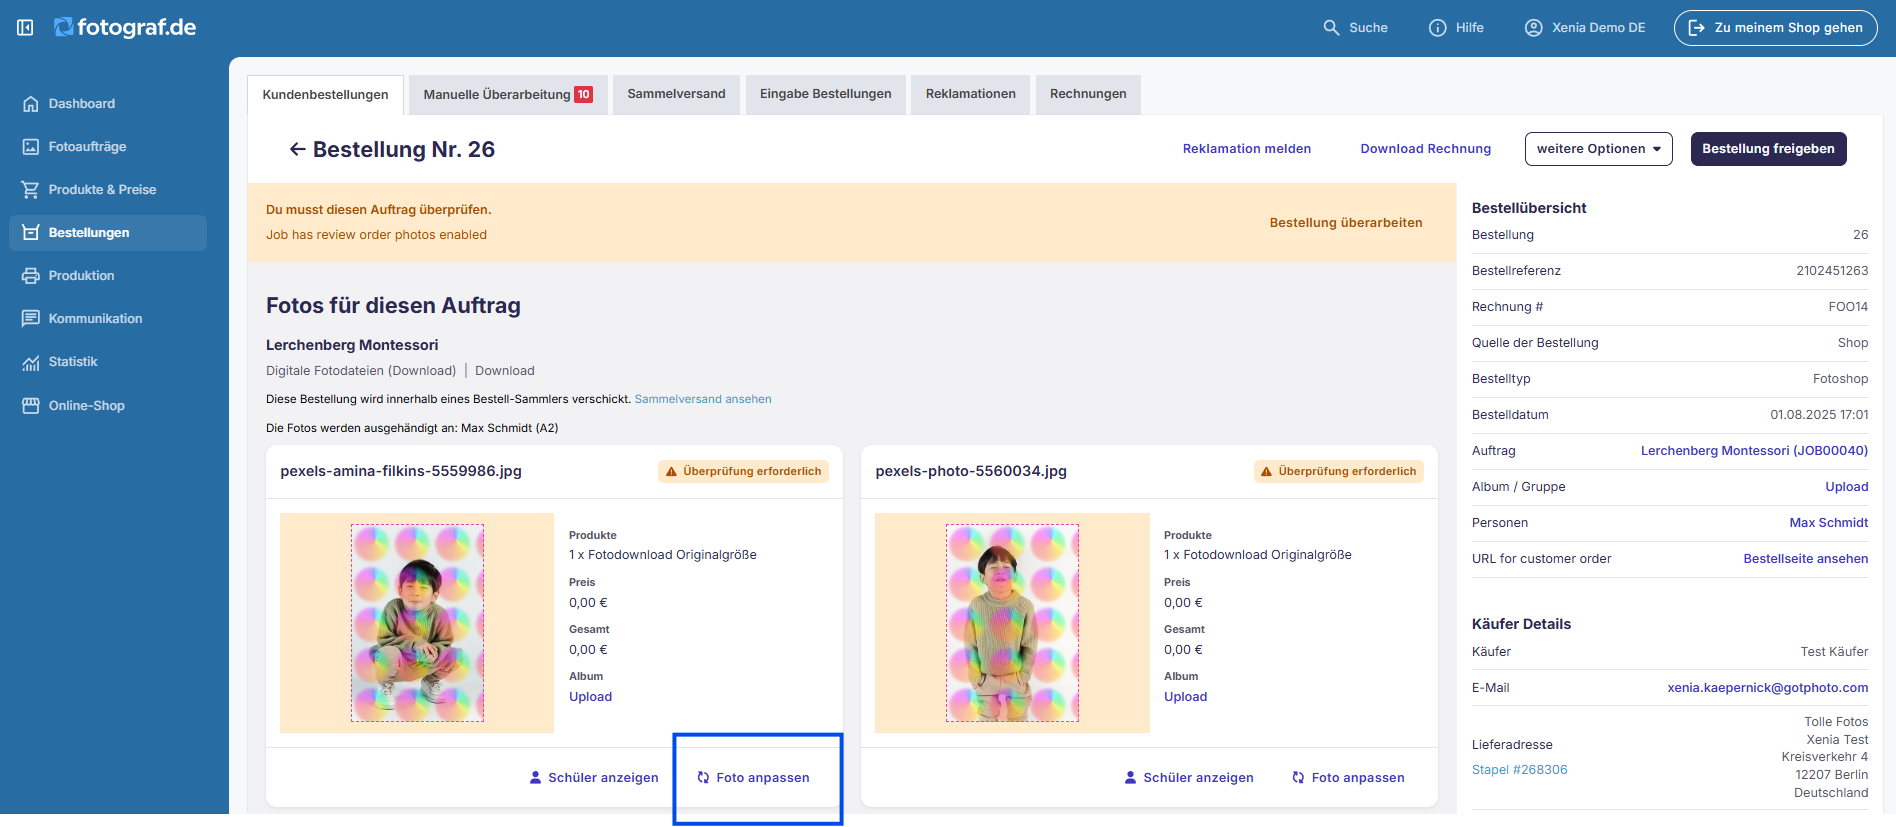
Task: Open Online-Shop in the sidebar
Action: pyautogui.click(x=86, y=405)
